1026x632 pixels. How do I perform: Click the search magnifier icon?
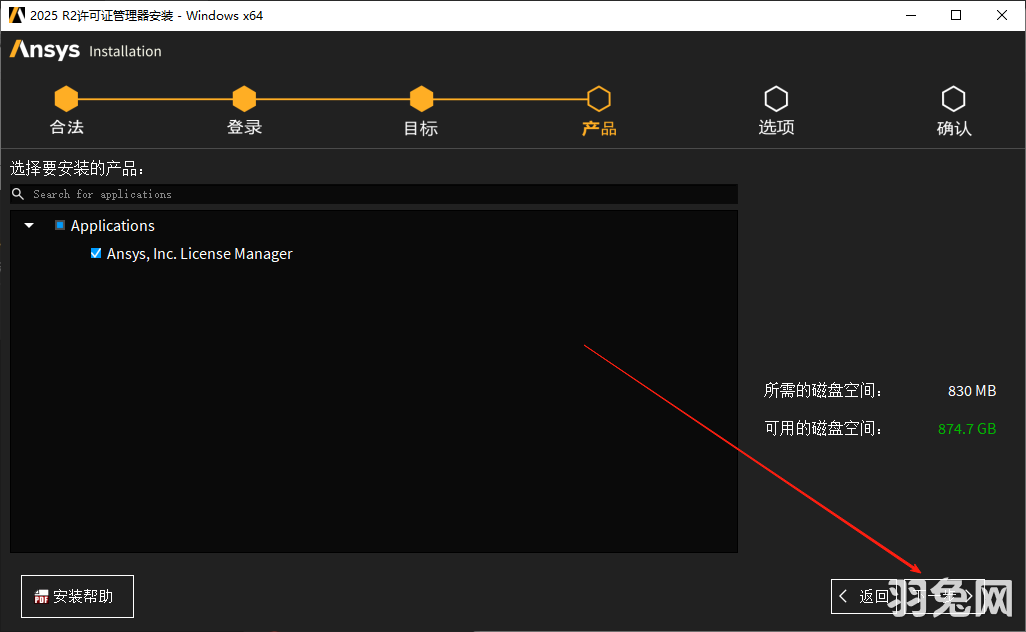[18, 194]
